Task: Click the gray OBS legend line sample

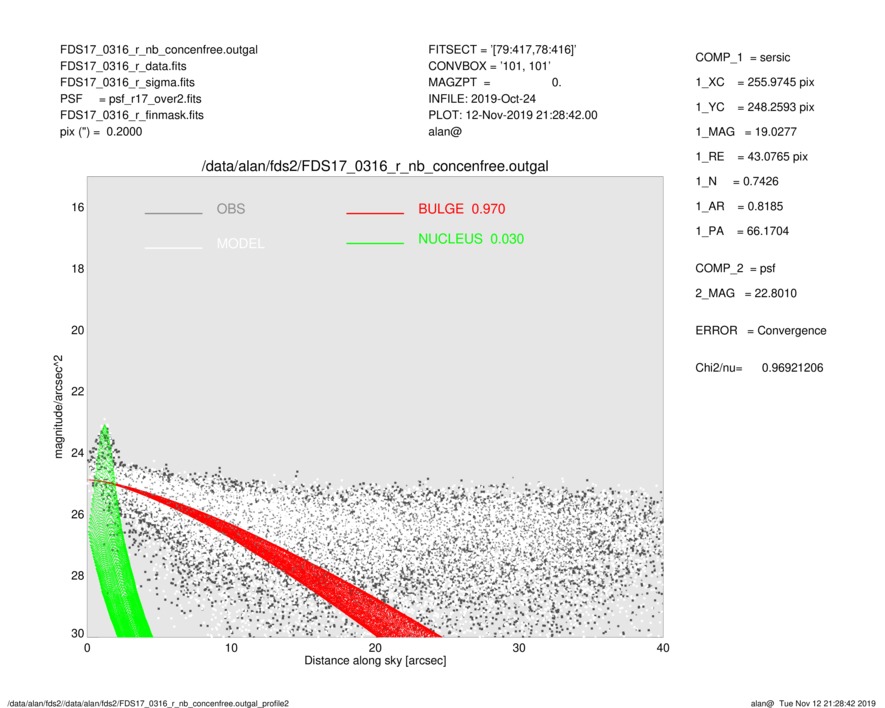Action: (x=173, y=213)
